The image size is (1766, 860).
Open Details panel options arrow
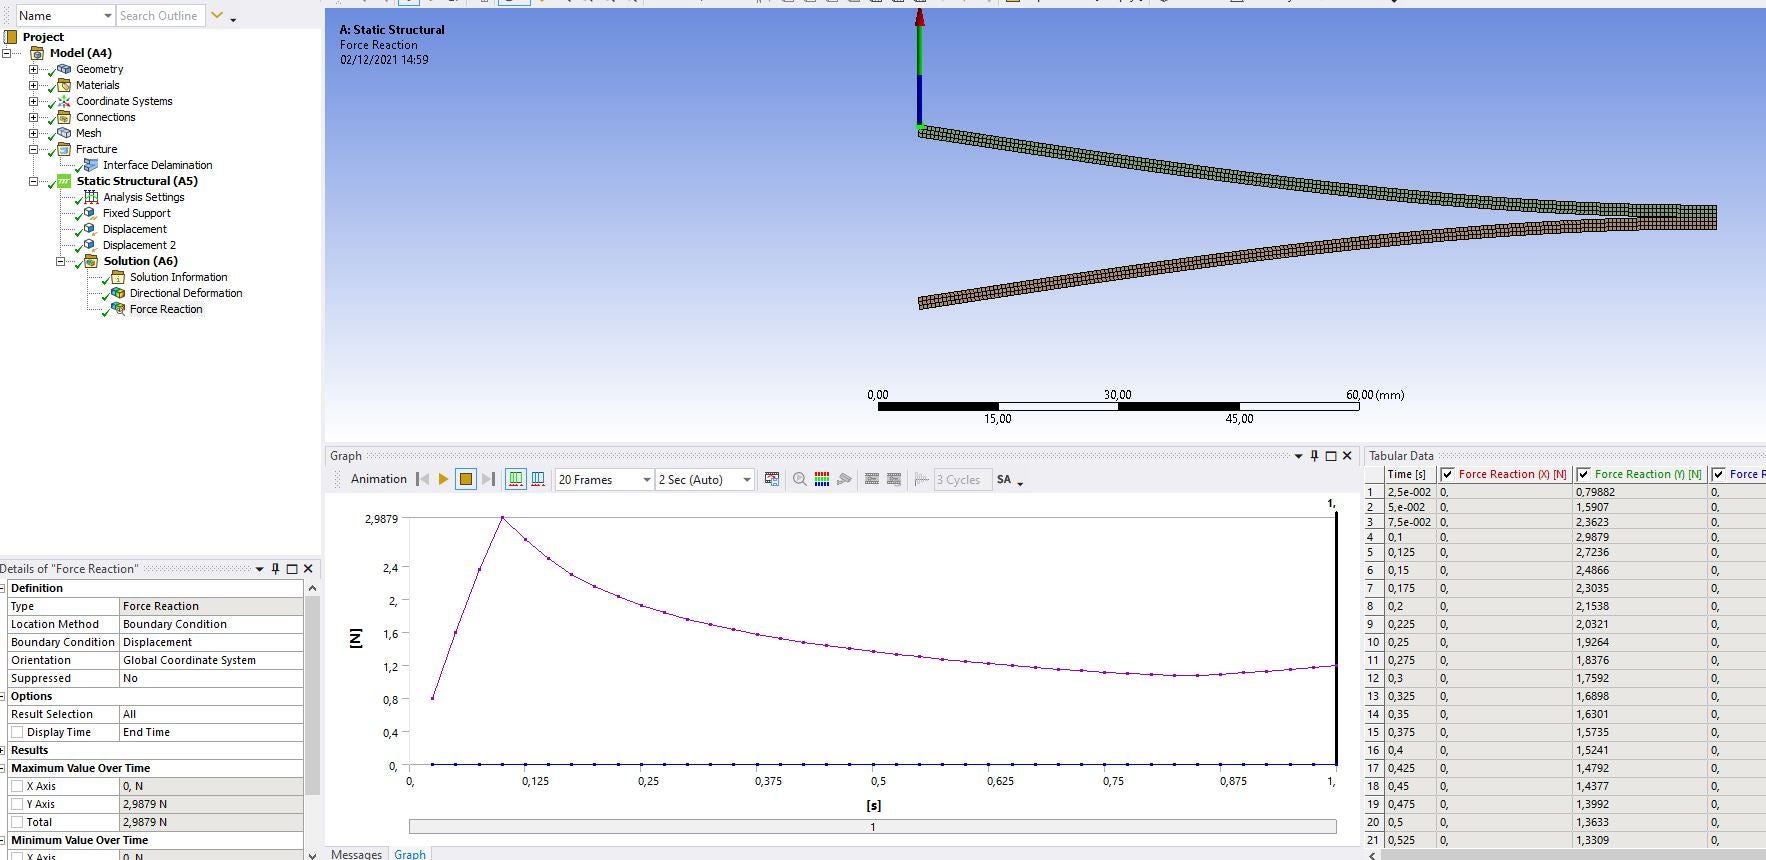pyautogui.click(x=260, y=568)
